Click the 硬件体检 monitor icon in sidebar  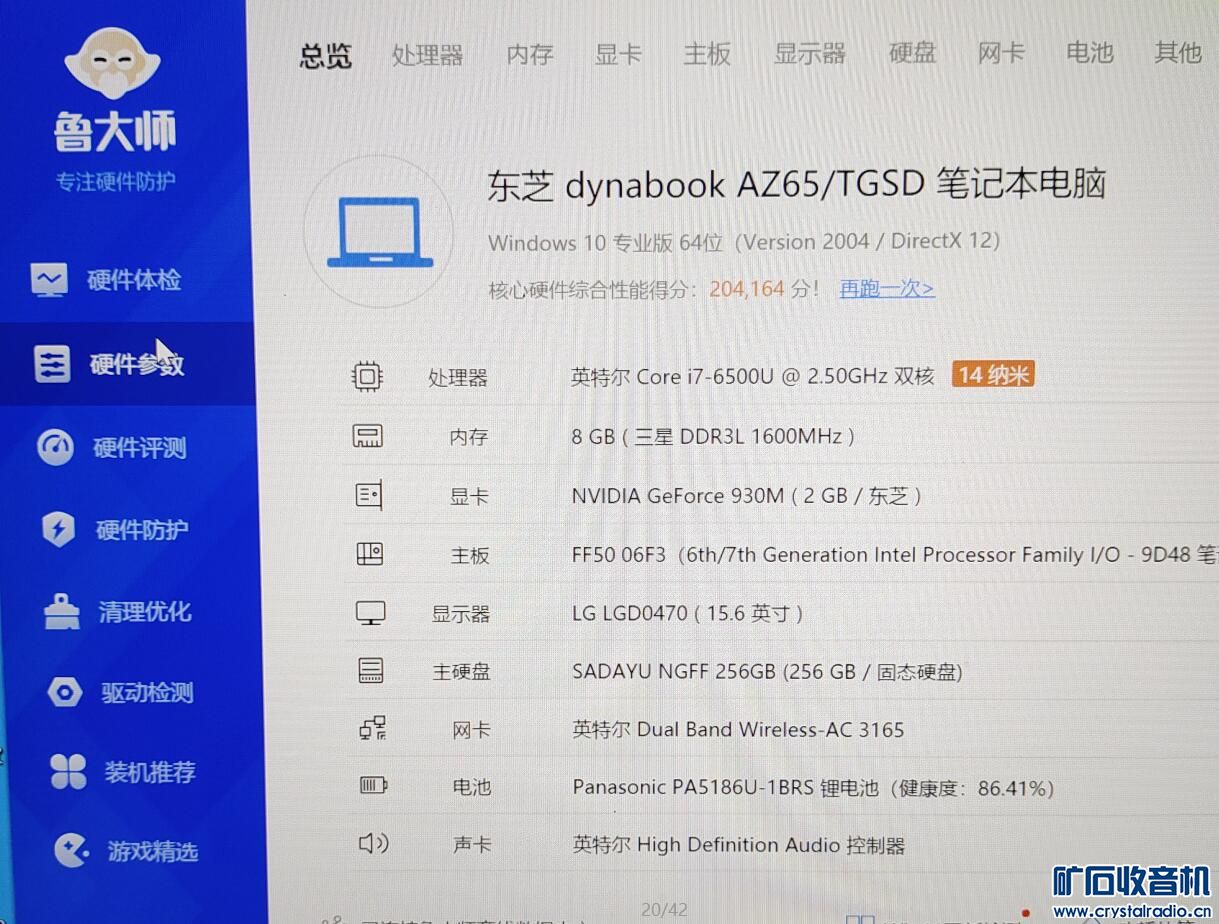pos(49,280)
